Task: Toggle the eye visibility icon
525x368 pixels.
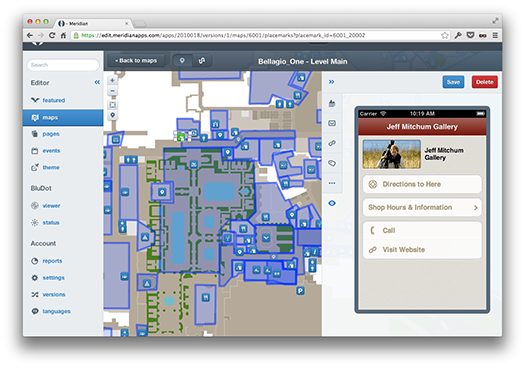Action: pyautogui.click(x=332, y=203)
